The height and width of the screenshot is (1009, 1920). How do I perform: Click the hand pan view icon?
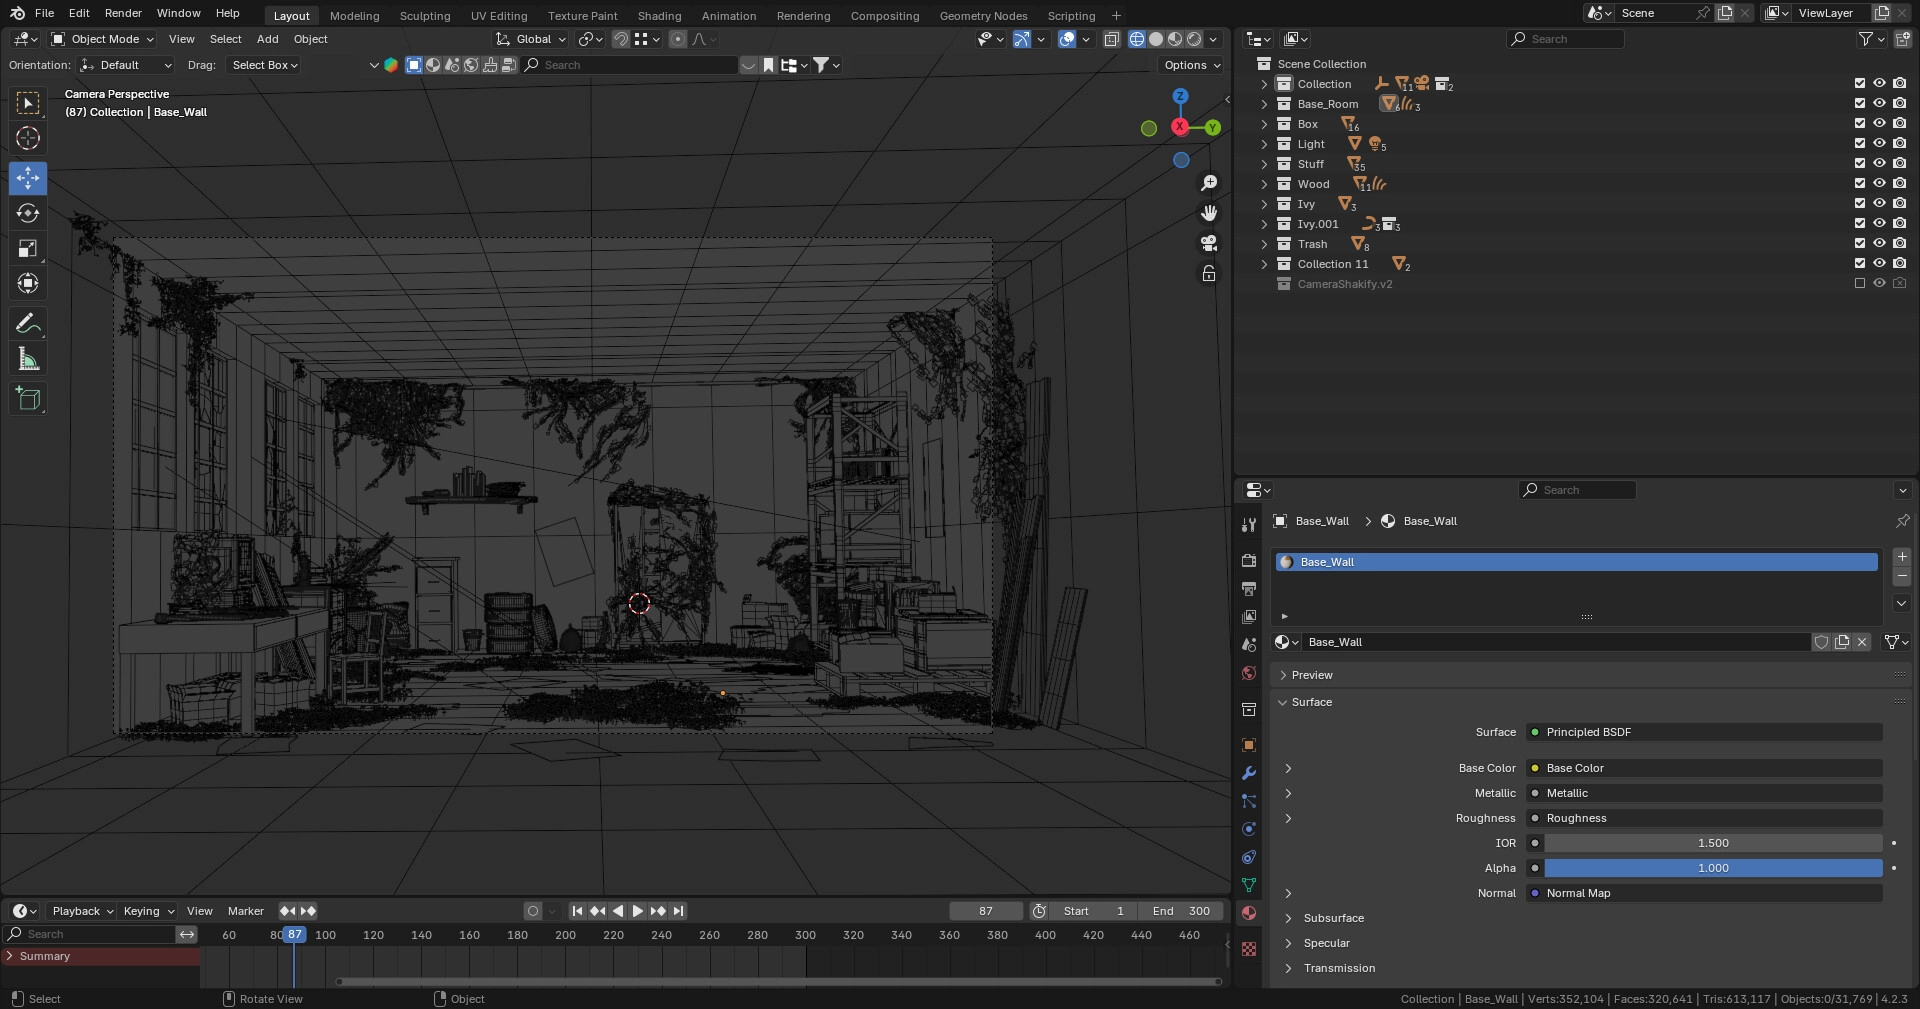pyautogui.click(x=1209, y=213)
